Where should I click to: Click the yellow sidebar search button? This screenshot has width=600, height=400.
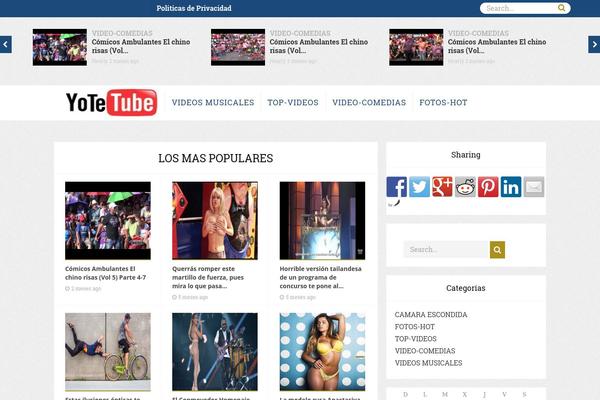click(x=497, y=250)
